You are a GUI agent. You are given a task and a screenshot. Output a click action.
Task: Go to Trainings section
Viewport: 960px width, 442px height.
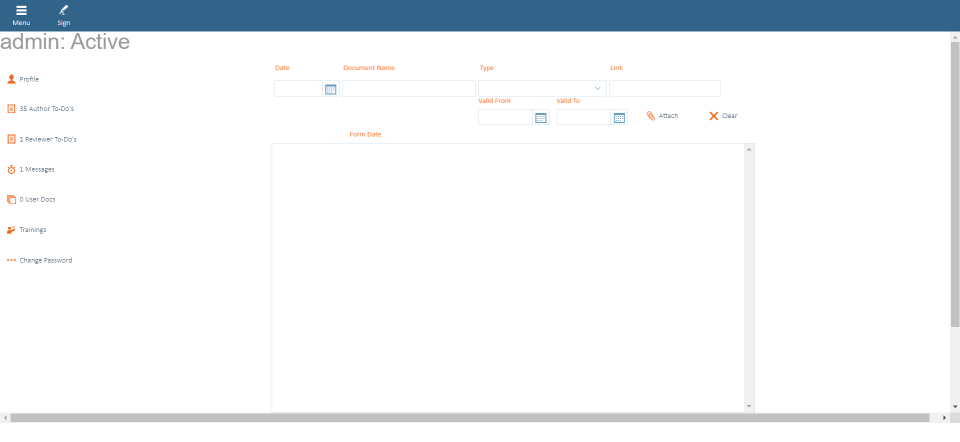32,229
